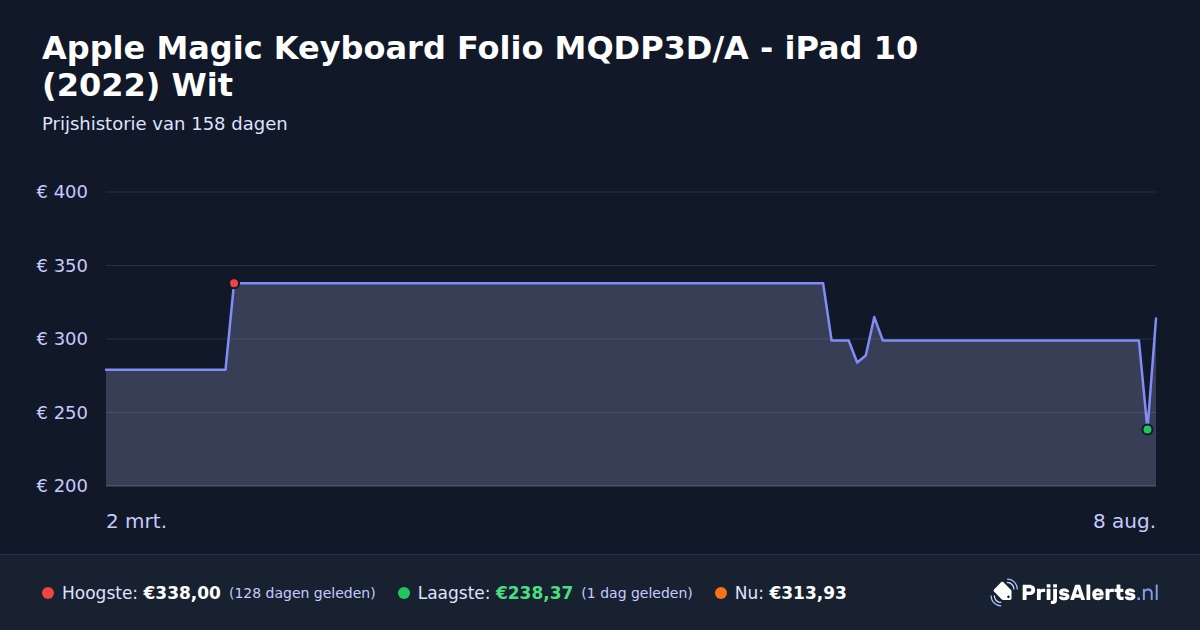This screenshot has width=1200, height=630.
Task: Click the Hoogste price €338,00
Action: [x=182, y=593]
